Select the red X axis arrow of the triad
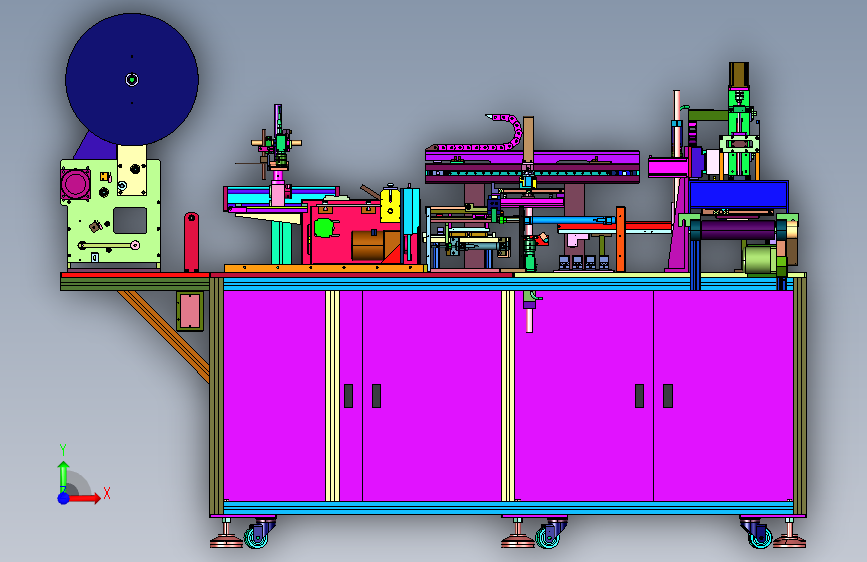The width and height of the screenshot is (867, 562). point(86,498)
